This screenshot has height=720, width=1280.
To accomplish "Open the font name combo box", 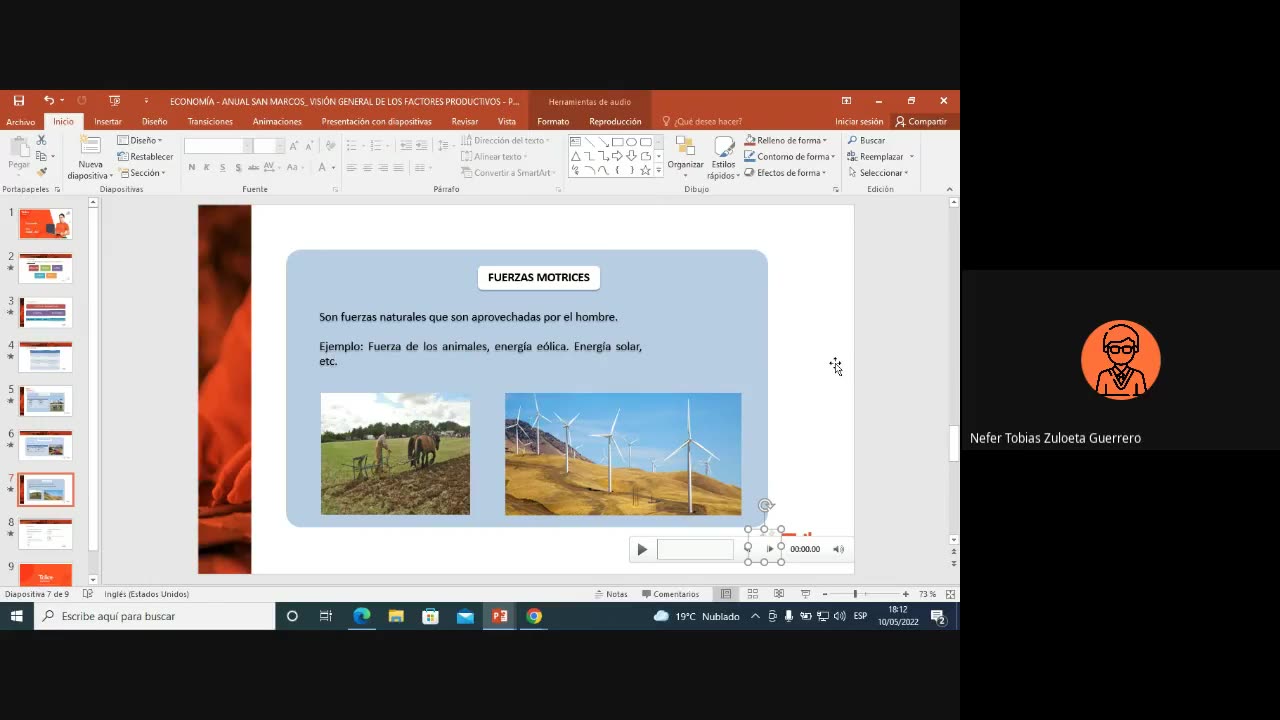I will click(x=217, y=146).
